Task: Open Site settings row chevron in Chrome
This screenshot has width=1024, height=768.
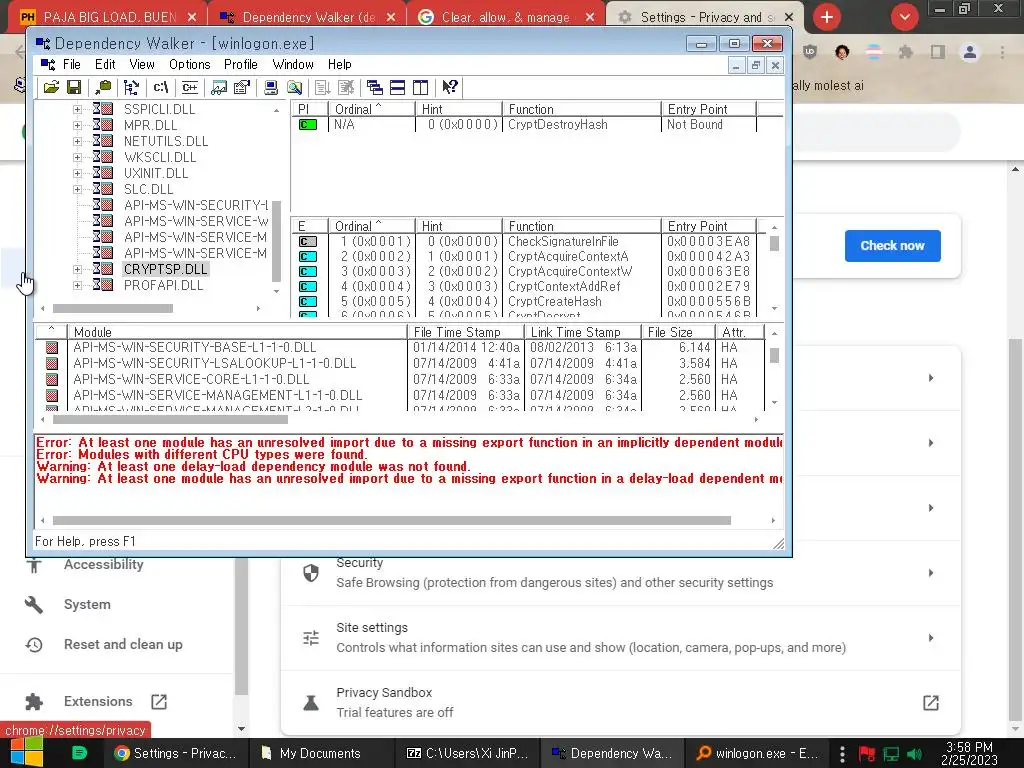Action: click(931, 637)
